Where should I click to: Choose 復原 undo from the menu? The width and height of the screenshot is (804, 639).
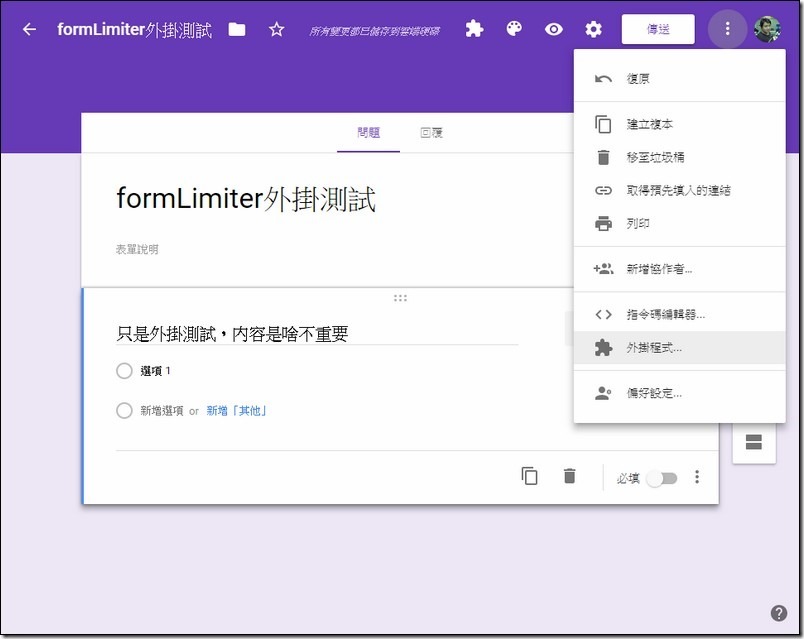tap(679, 78)
